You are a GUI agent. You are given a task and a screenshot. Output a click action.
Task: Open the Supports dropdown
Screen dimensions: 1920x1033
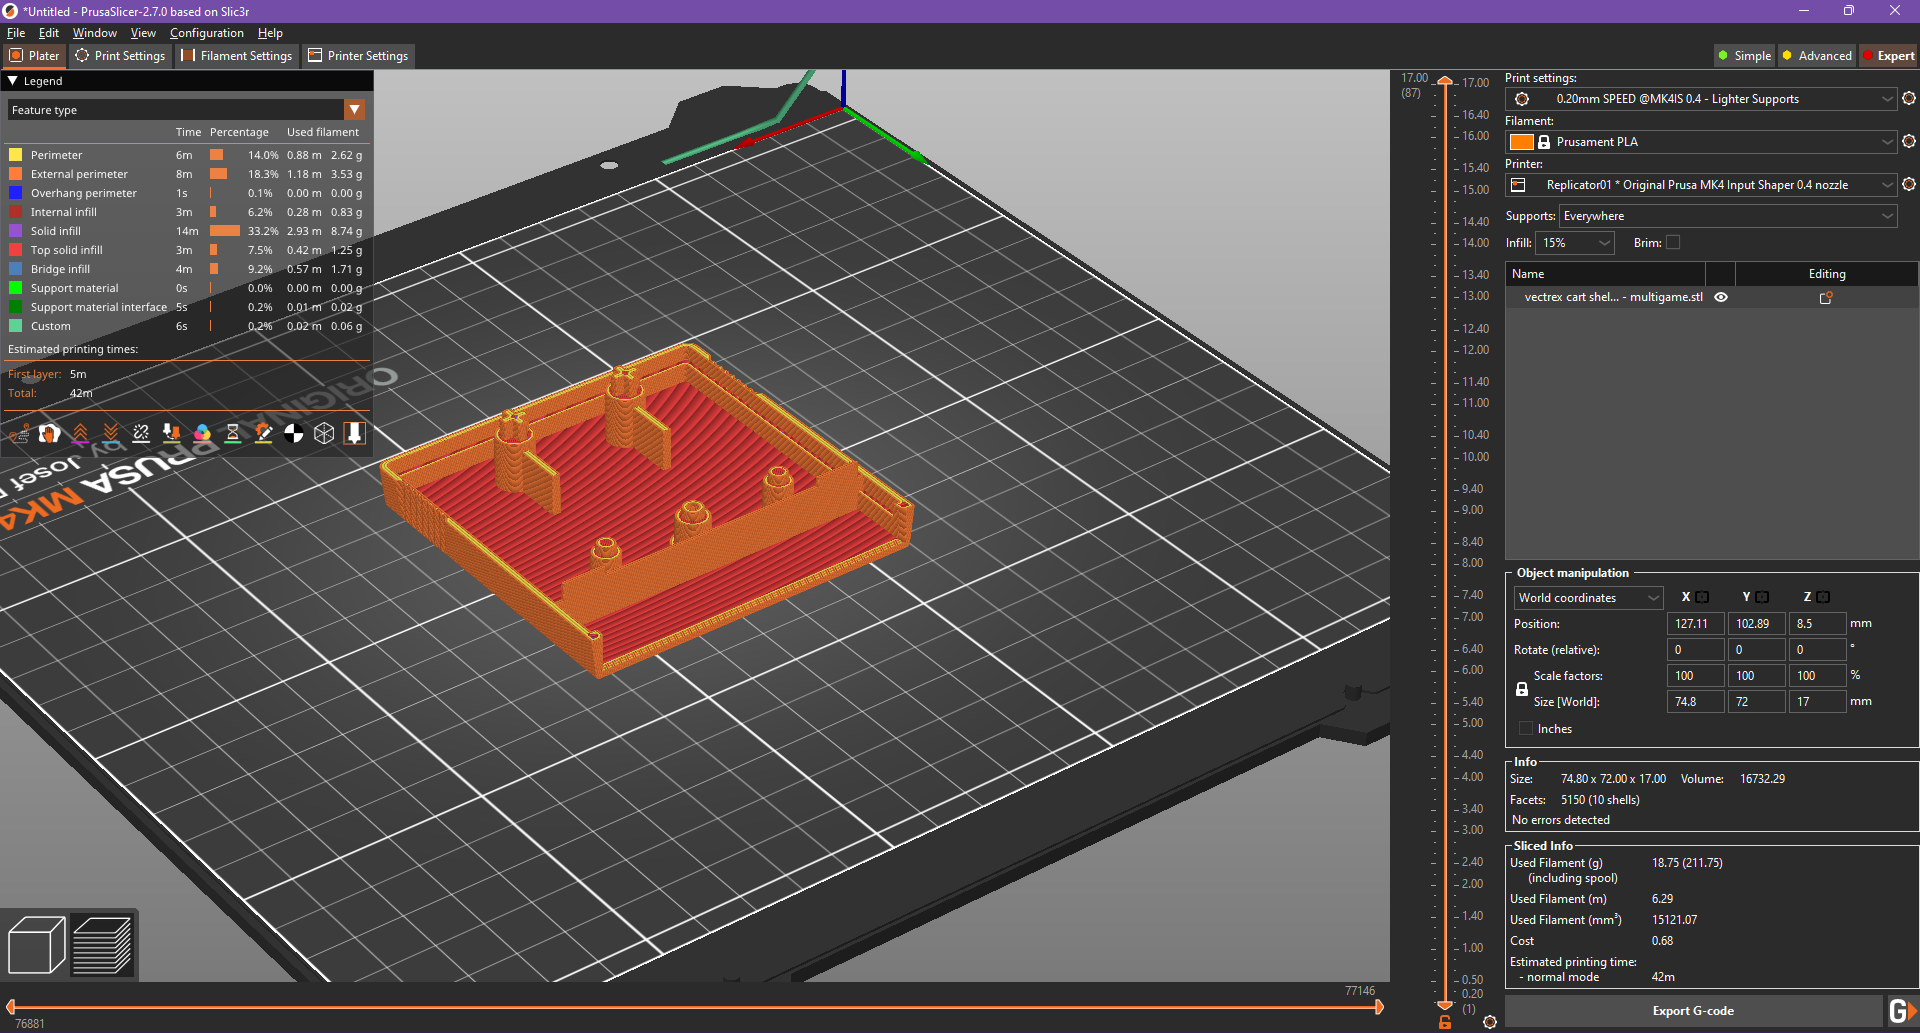pyautogui.click(x=1727, y=216)
